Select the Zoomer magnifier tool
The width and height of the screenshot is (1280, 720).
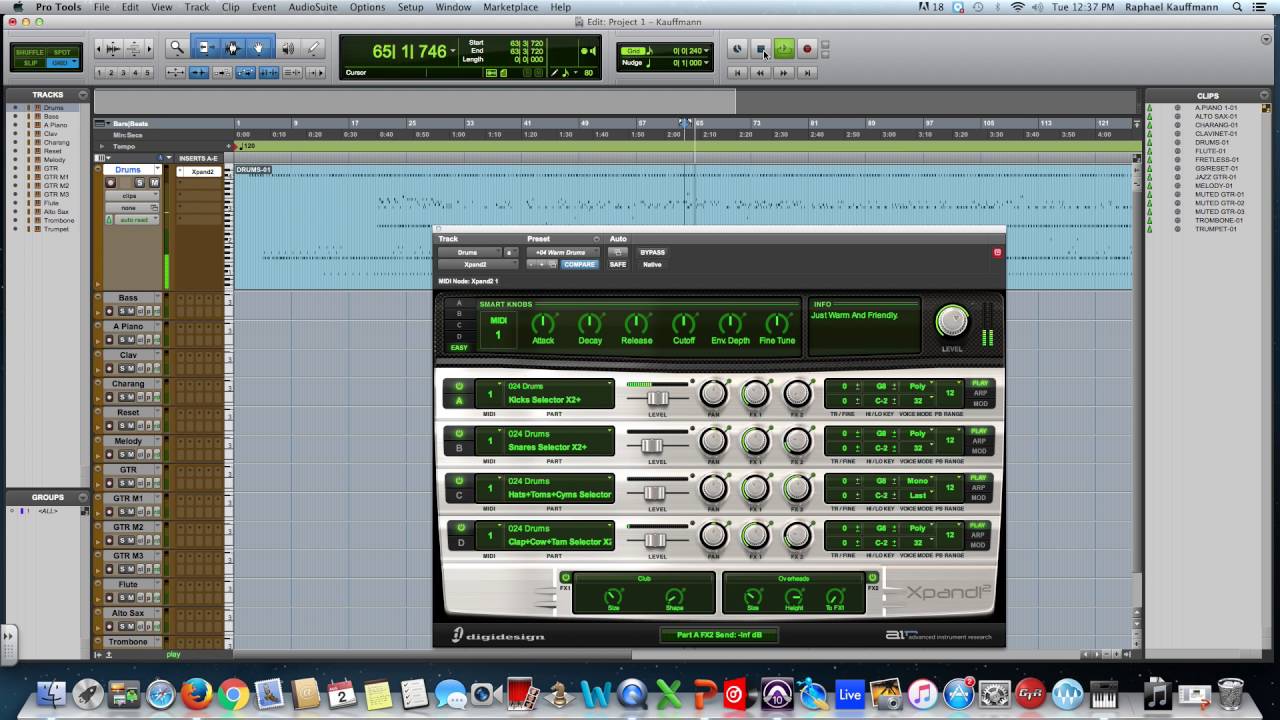[177, 48]
